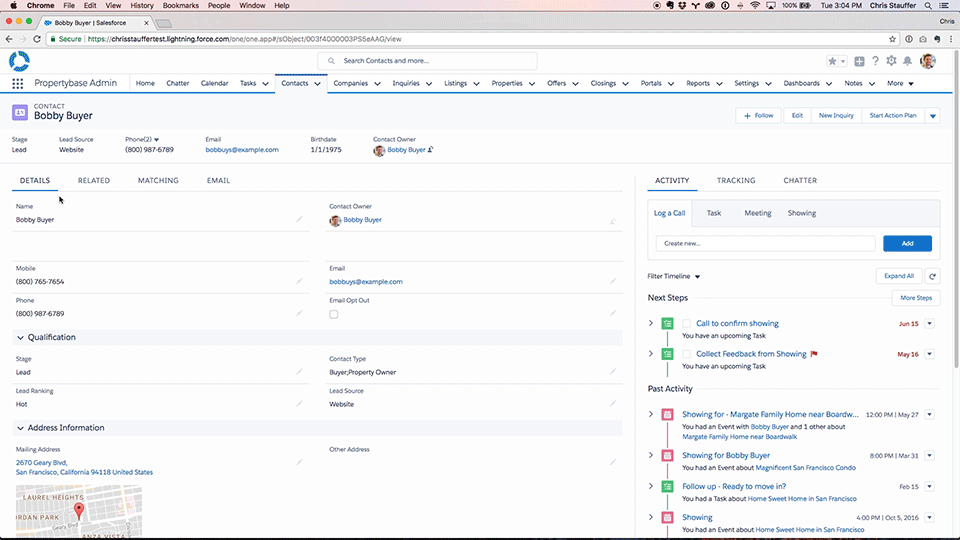Screen dimensions: 960x540
Task: Open the Apple menu
Action: (x=13, y=6)
